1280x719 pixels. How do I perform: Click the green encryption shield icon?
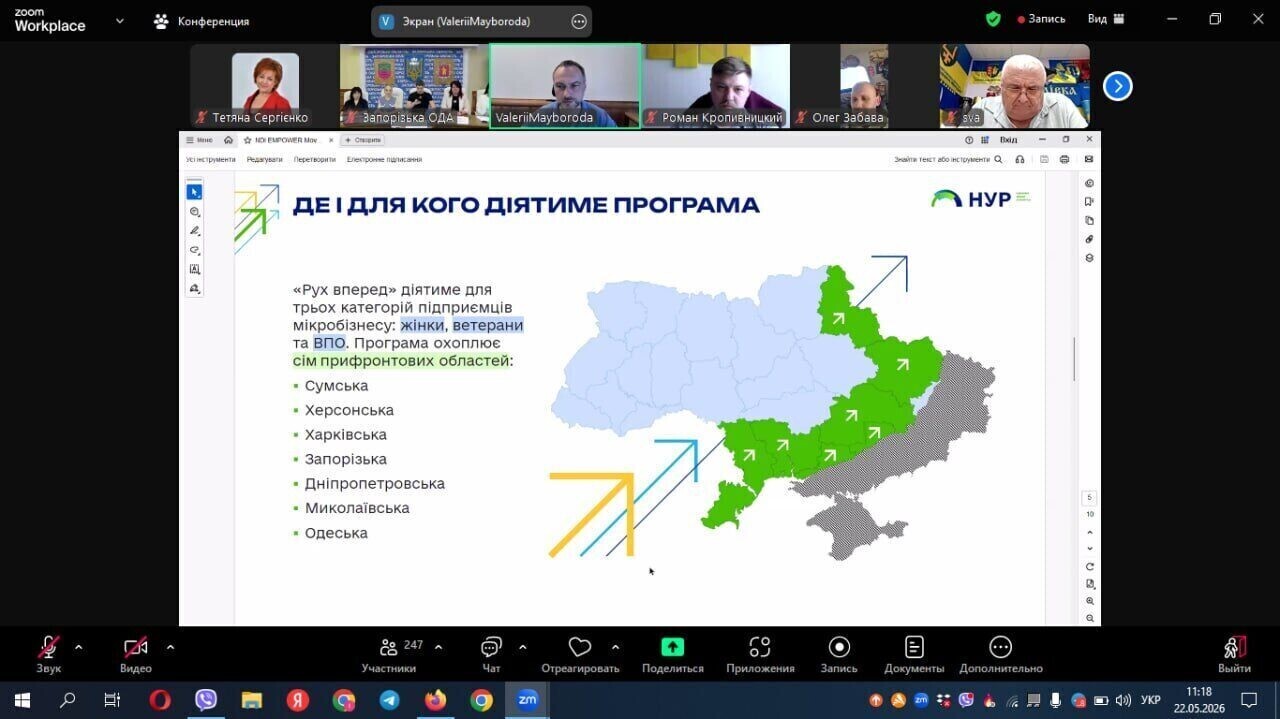coord(993,19)
